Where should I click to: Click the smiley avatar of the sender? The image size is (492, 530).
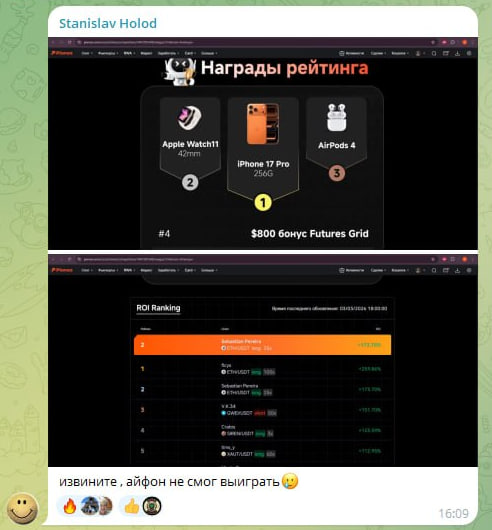tap(23, 509)
